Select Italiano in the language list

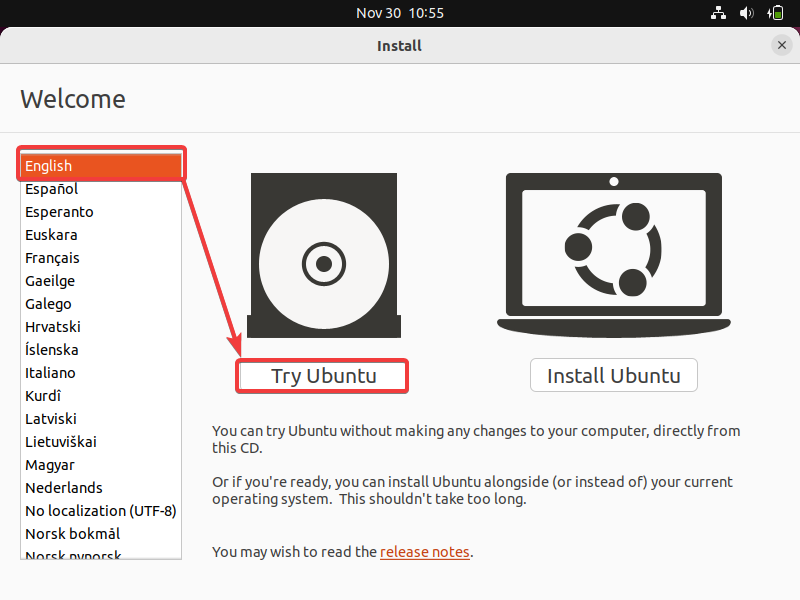coord(101,372)
